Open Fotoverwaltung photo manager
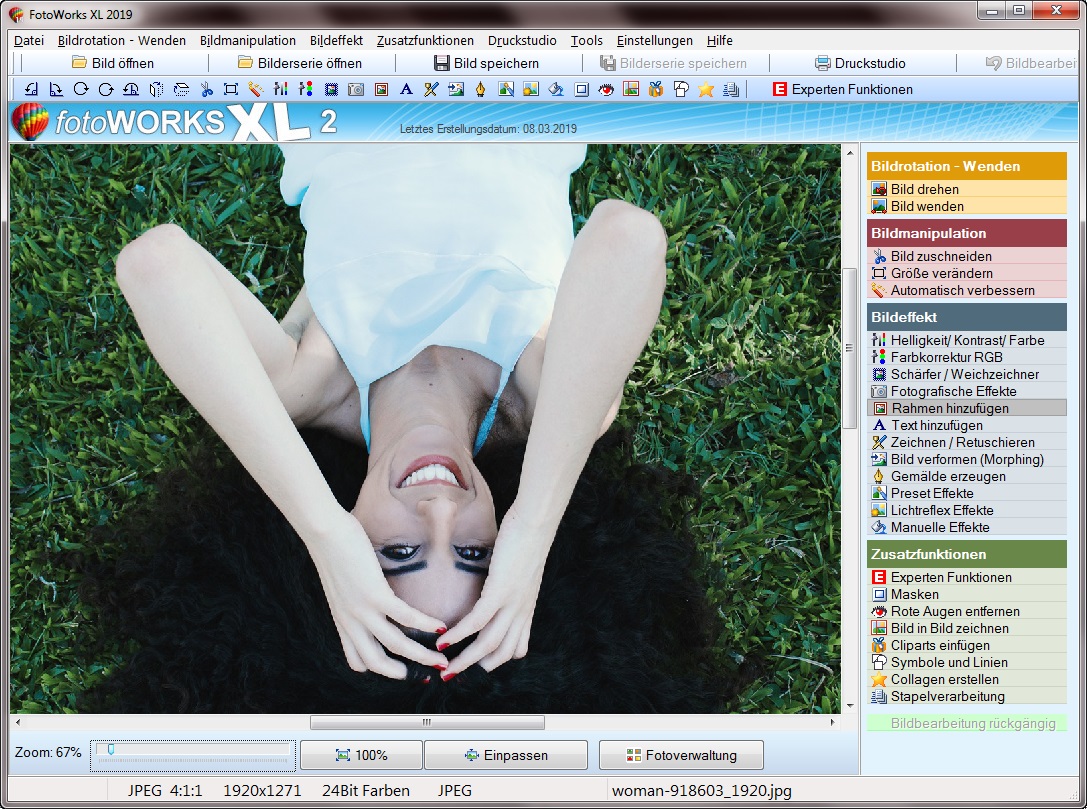 [681, 755]
